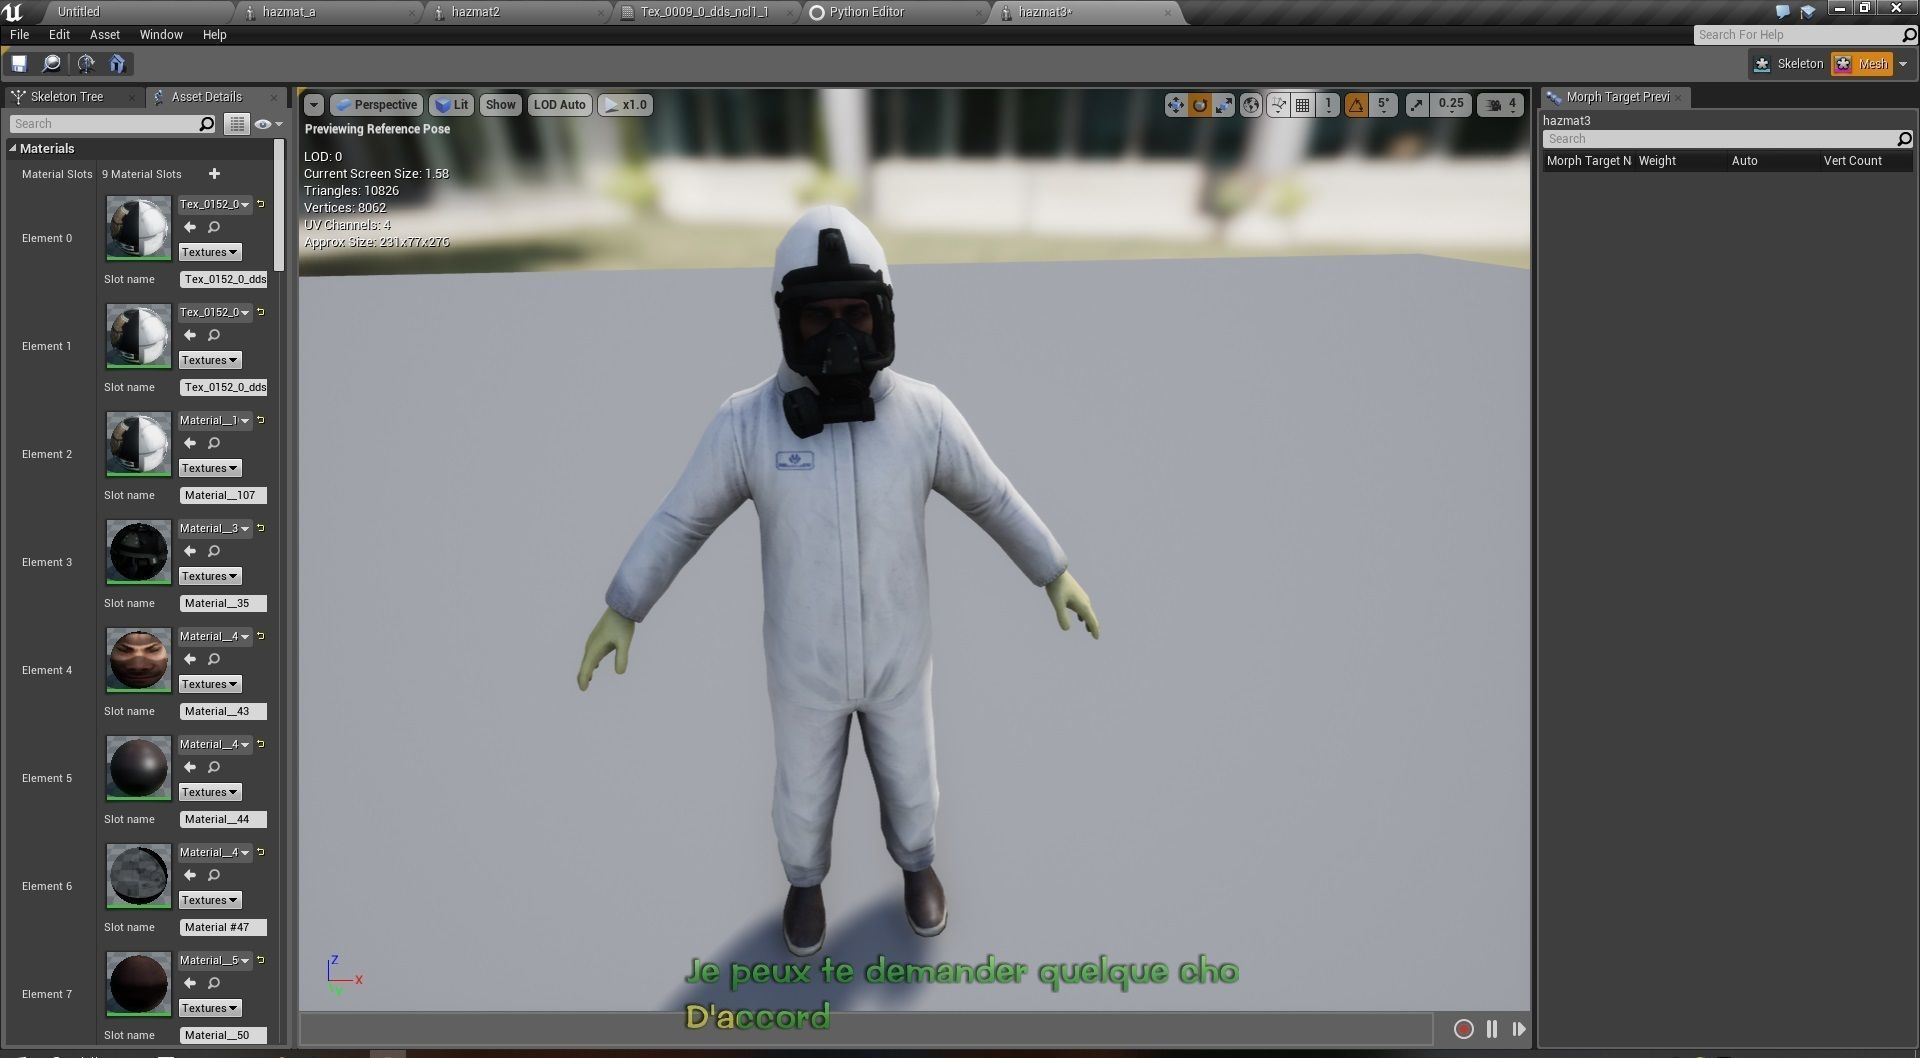Click the Show viewport button
This screenshot has width=1920, height=1058.
[500, 105]
